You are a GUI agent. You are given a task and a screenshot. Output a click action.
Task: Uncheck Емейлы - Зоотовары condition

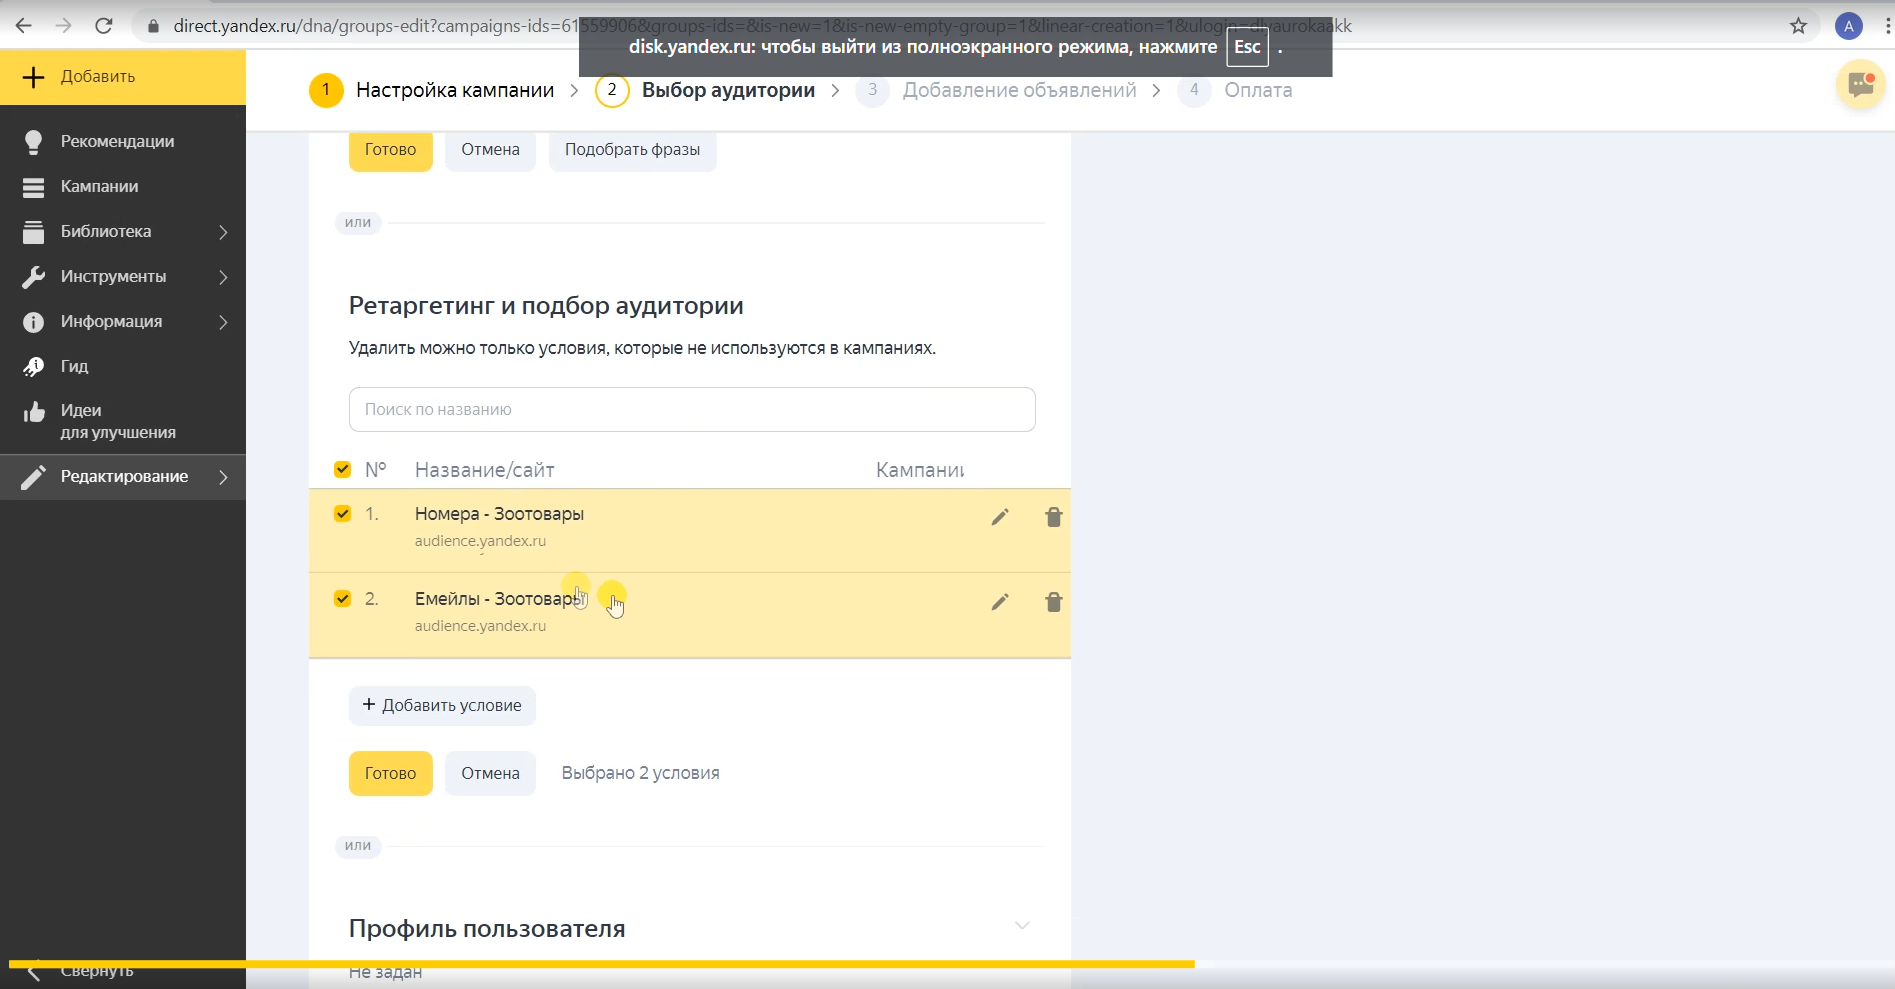342,599
